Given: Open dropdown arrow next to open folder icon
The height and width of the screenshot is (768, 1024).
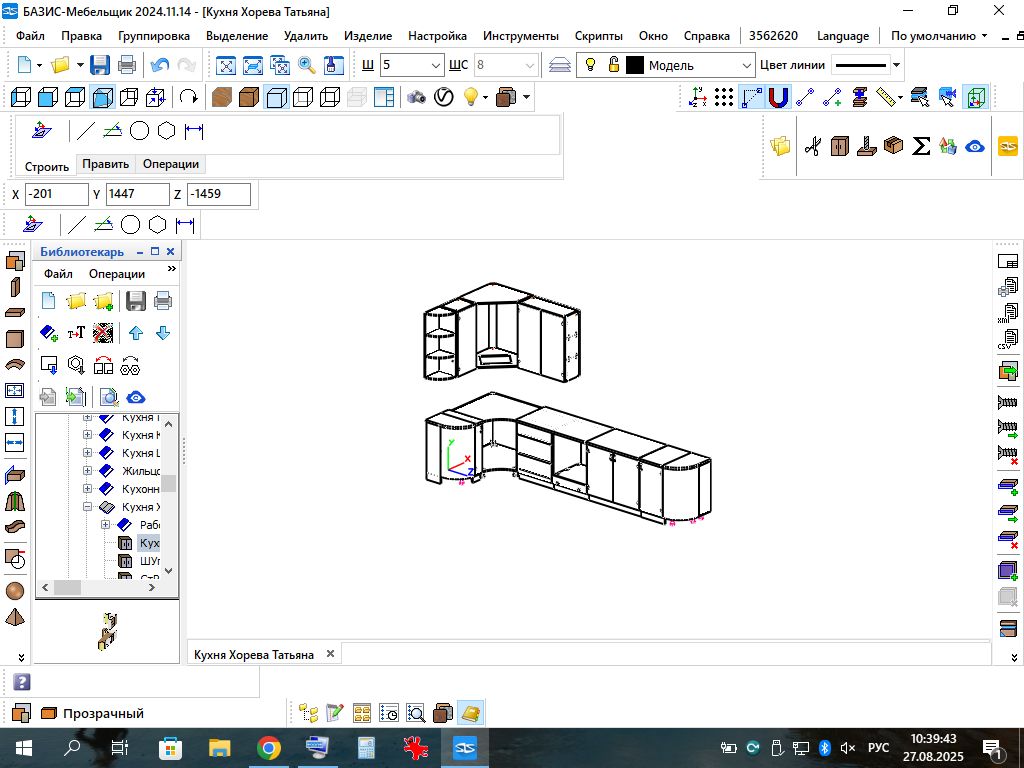Looking at the screenshot, I should [x=80, y=65].
